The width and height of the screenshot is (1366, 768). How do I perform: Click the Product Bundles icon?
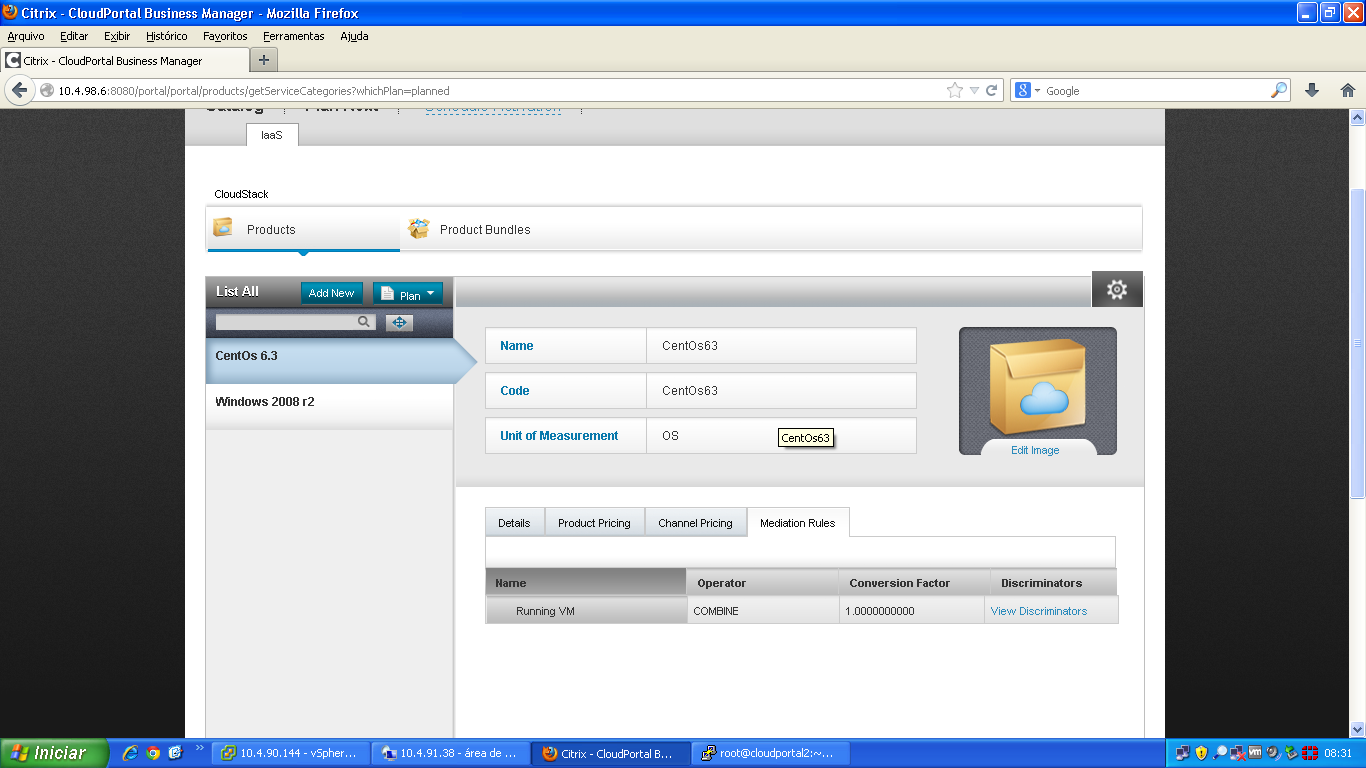coord(418,229)
